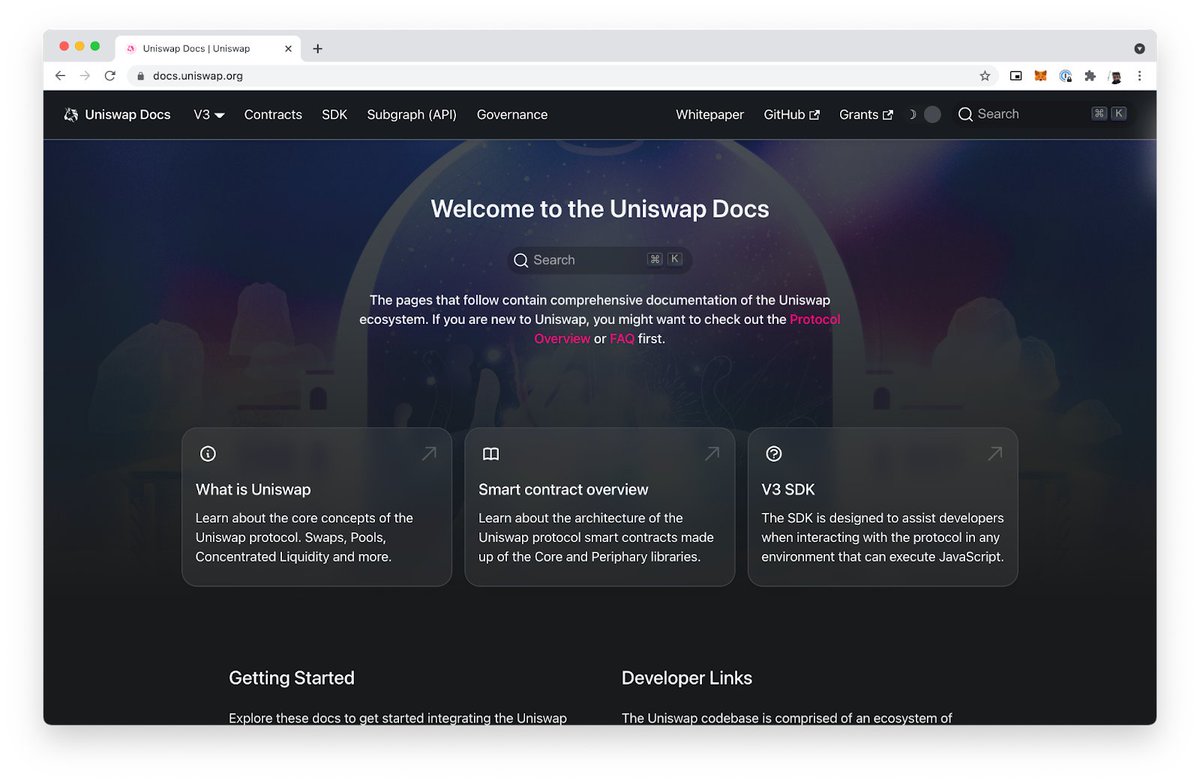Click the browser forward arrow

pyautogui.click(x=85, y=76)
